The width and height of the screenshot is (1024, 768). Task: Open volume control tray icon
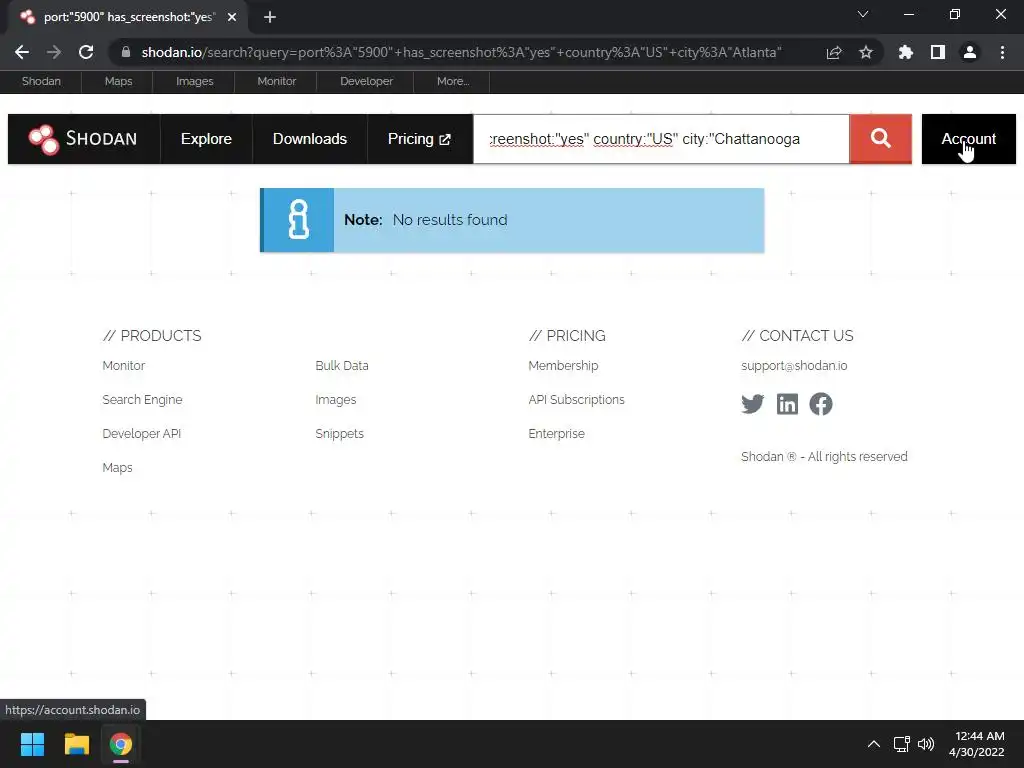925,744
